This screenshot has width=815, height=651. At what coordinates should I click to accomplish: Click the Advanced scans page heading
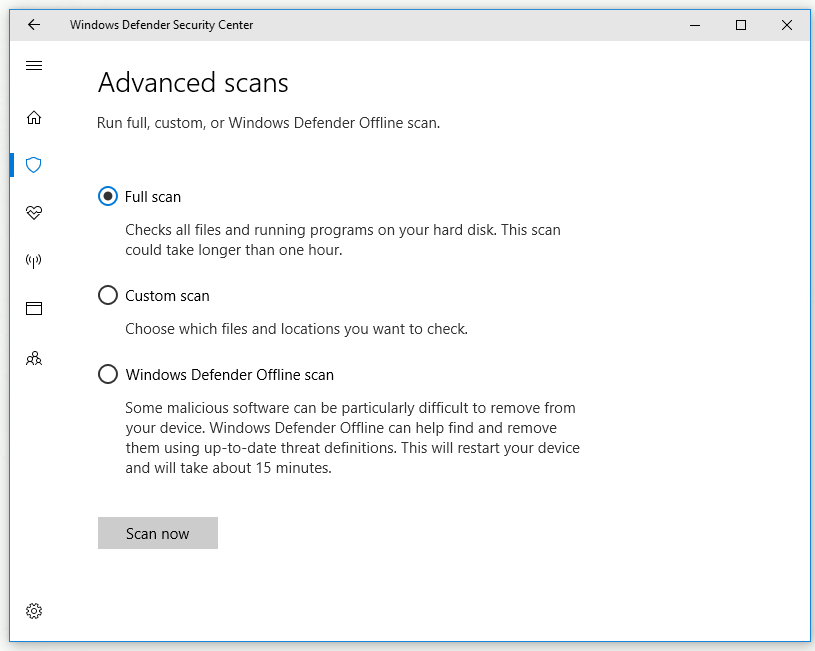(x=193, y=83)
